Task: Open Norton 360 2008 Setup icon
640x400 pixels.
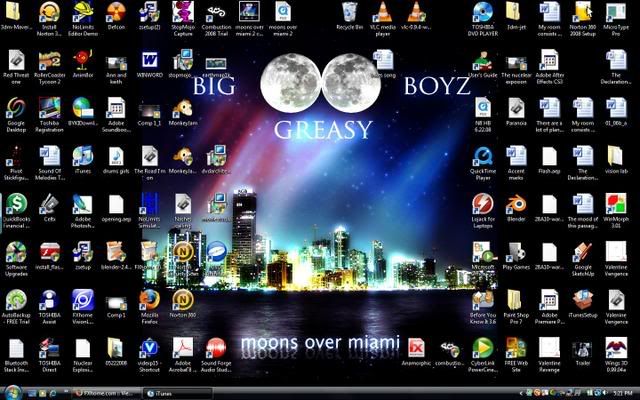Action: [583, 19]
